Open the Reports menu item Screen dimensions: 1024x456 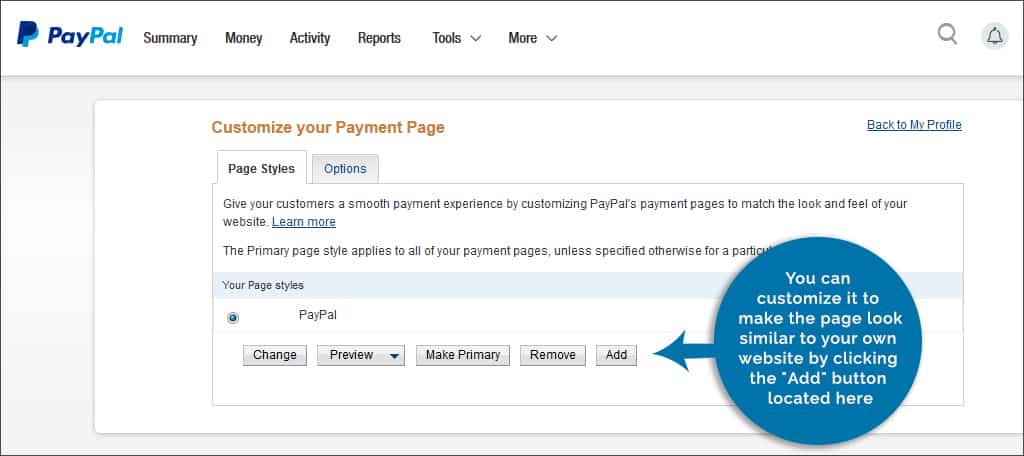pyautogui.click(x=379, y=38)
